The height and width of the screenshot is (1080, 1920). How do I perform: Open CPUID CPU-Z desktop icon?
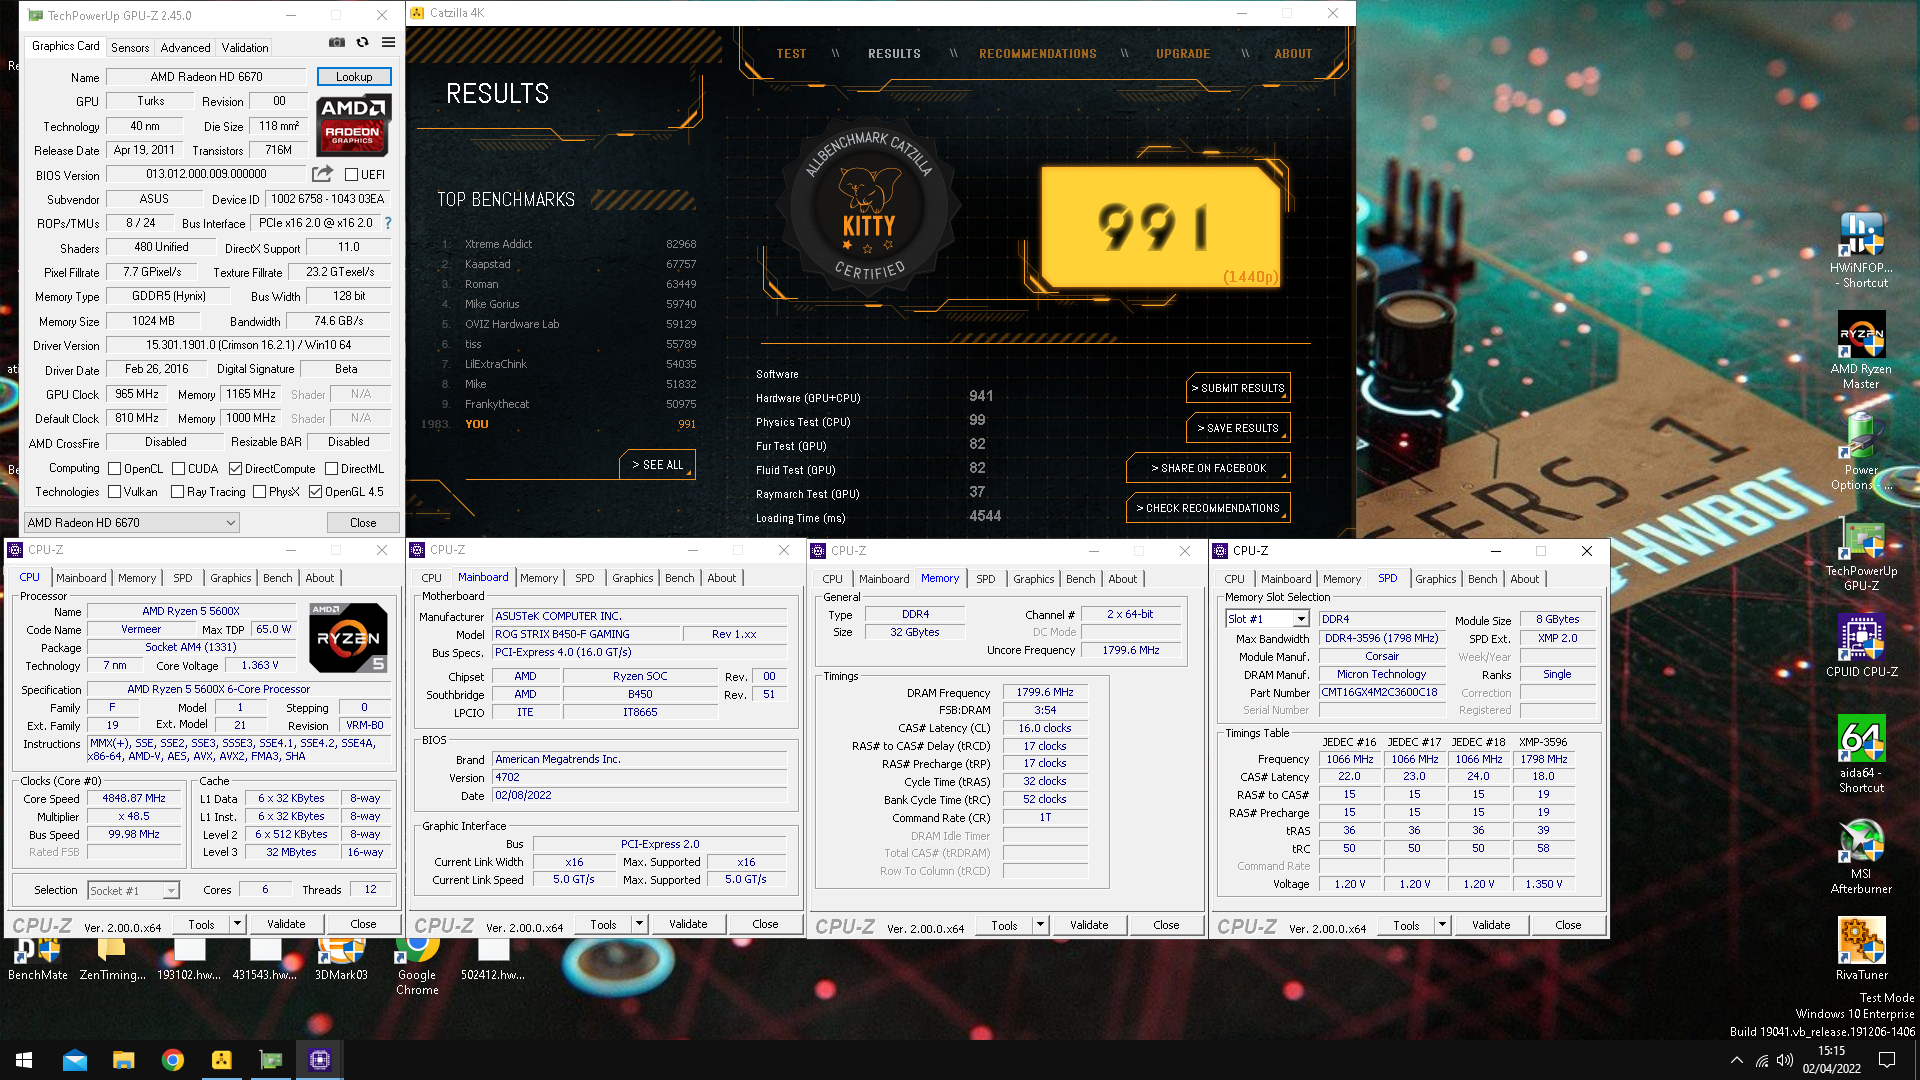(1861, 645)
